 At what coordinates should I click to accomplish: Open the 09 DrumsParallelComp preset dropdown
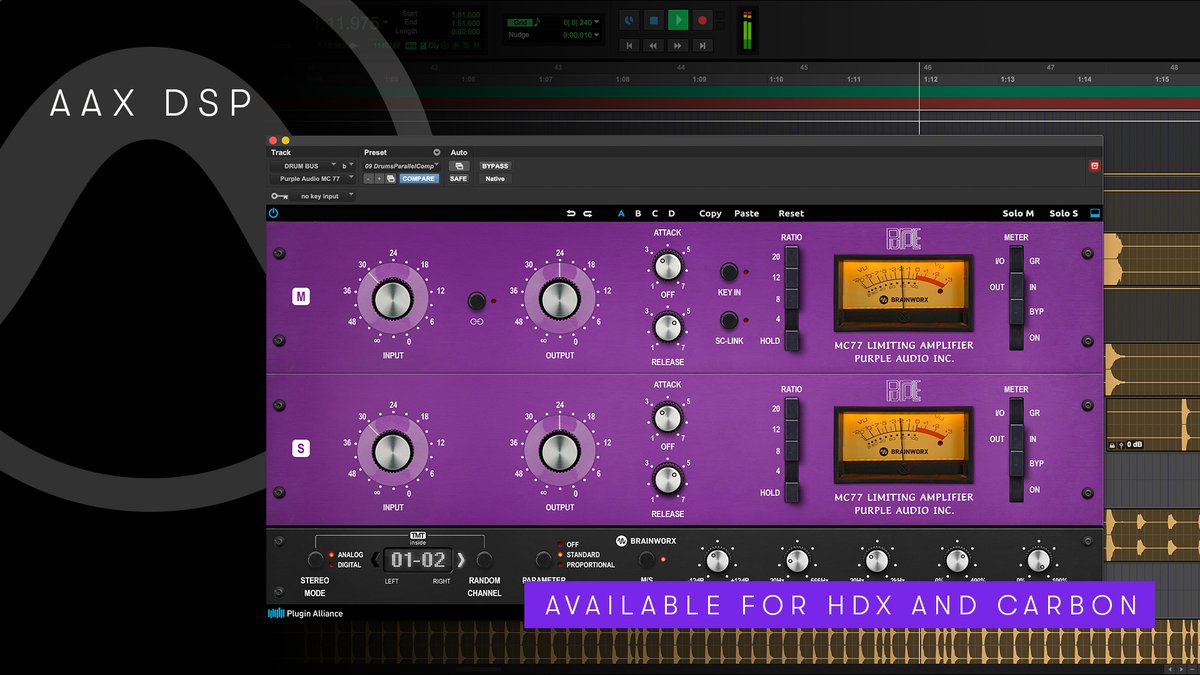pyautogui.click(x=403, y=166)
